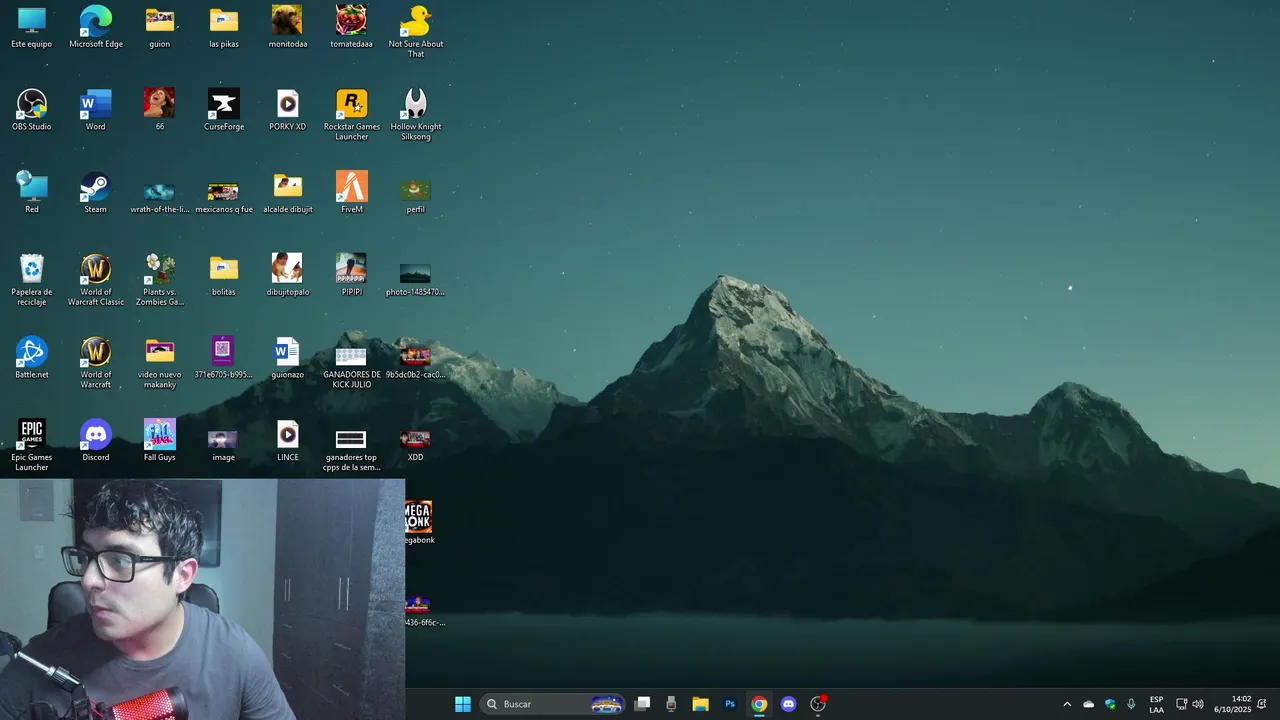Screen dimensions: 1280x720
Task: Open OneDrive cloud tray icon
Action: click(1089, 704)
